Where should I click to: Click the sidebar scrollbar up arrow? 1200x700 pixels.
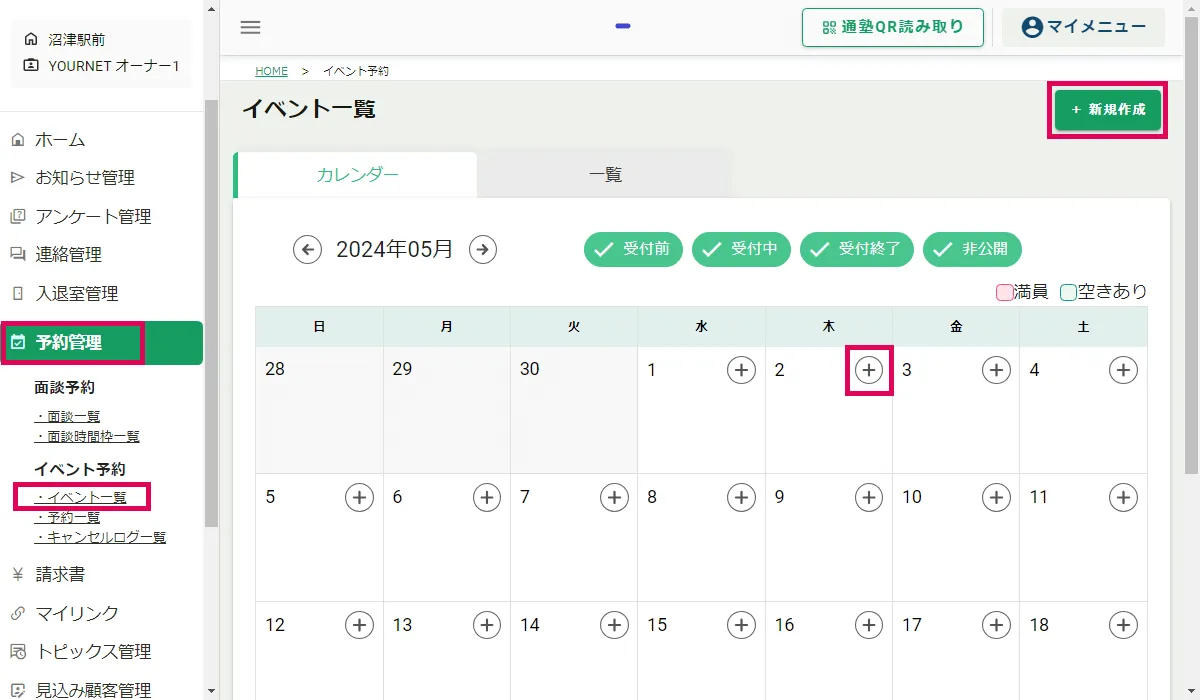click(210, 8)
